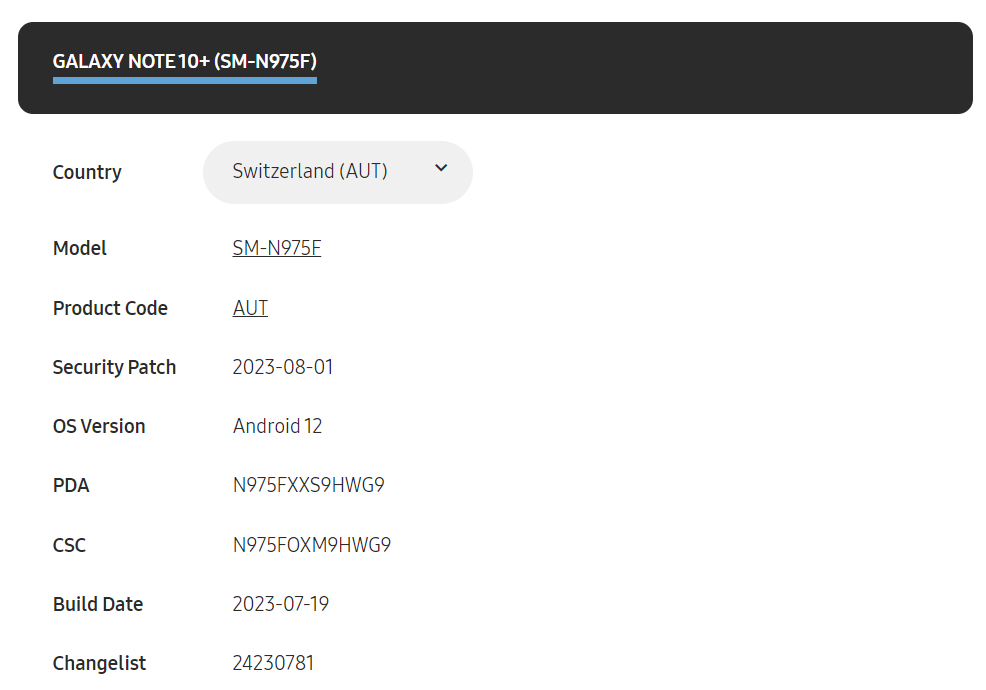Select PDA value N975FXXS9HWG9
Viewport: 986px width, 690px height.
(309, 485)
